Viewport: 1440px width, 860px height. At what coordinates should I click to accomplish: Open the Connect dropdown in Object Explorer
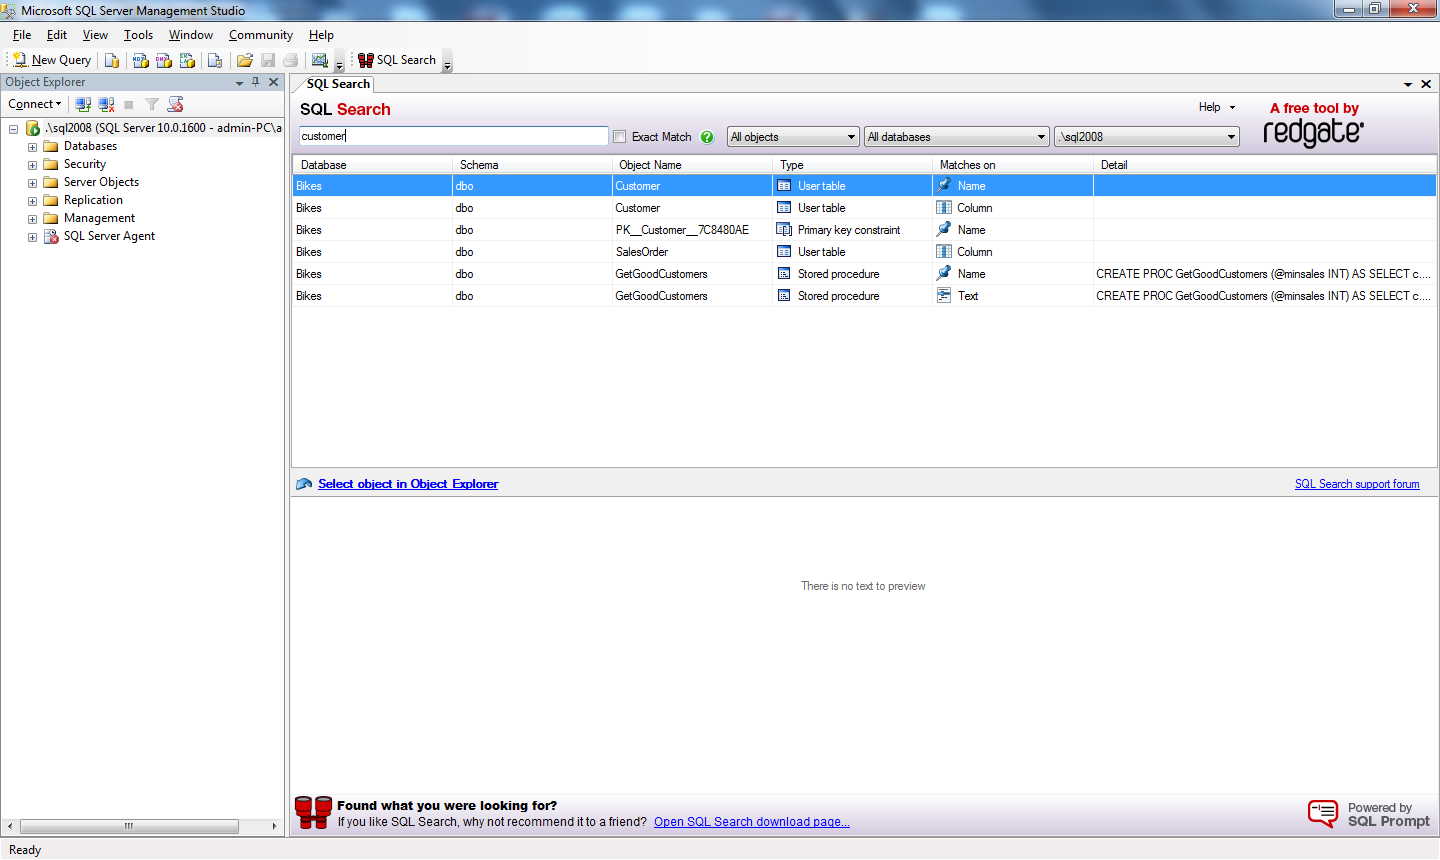(35, 104)
